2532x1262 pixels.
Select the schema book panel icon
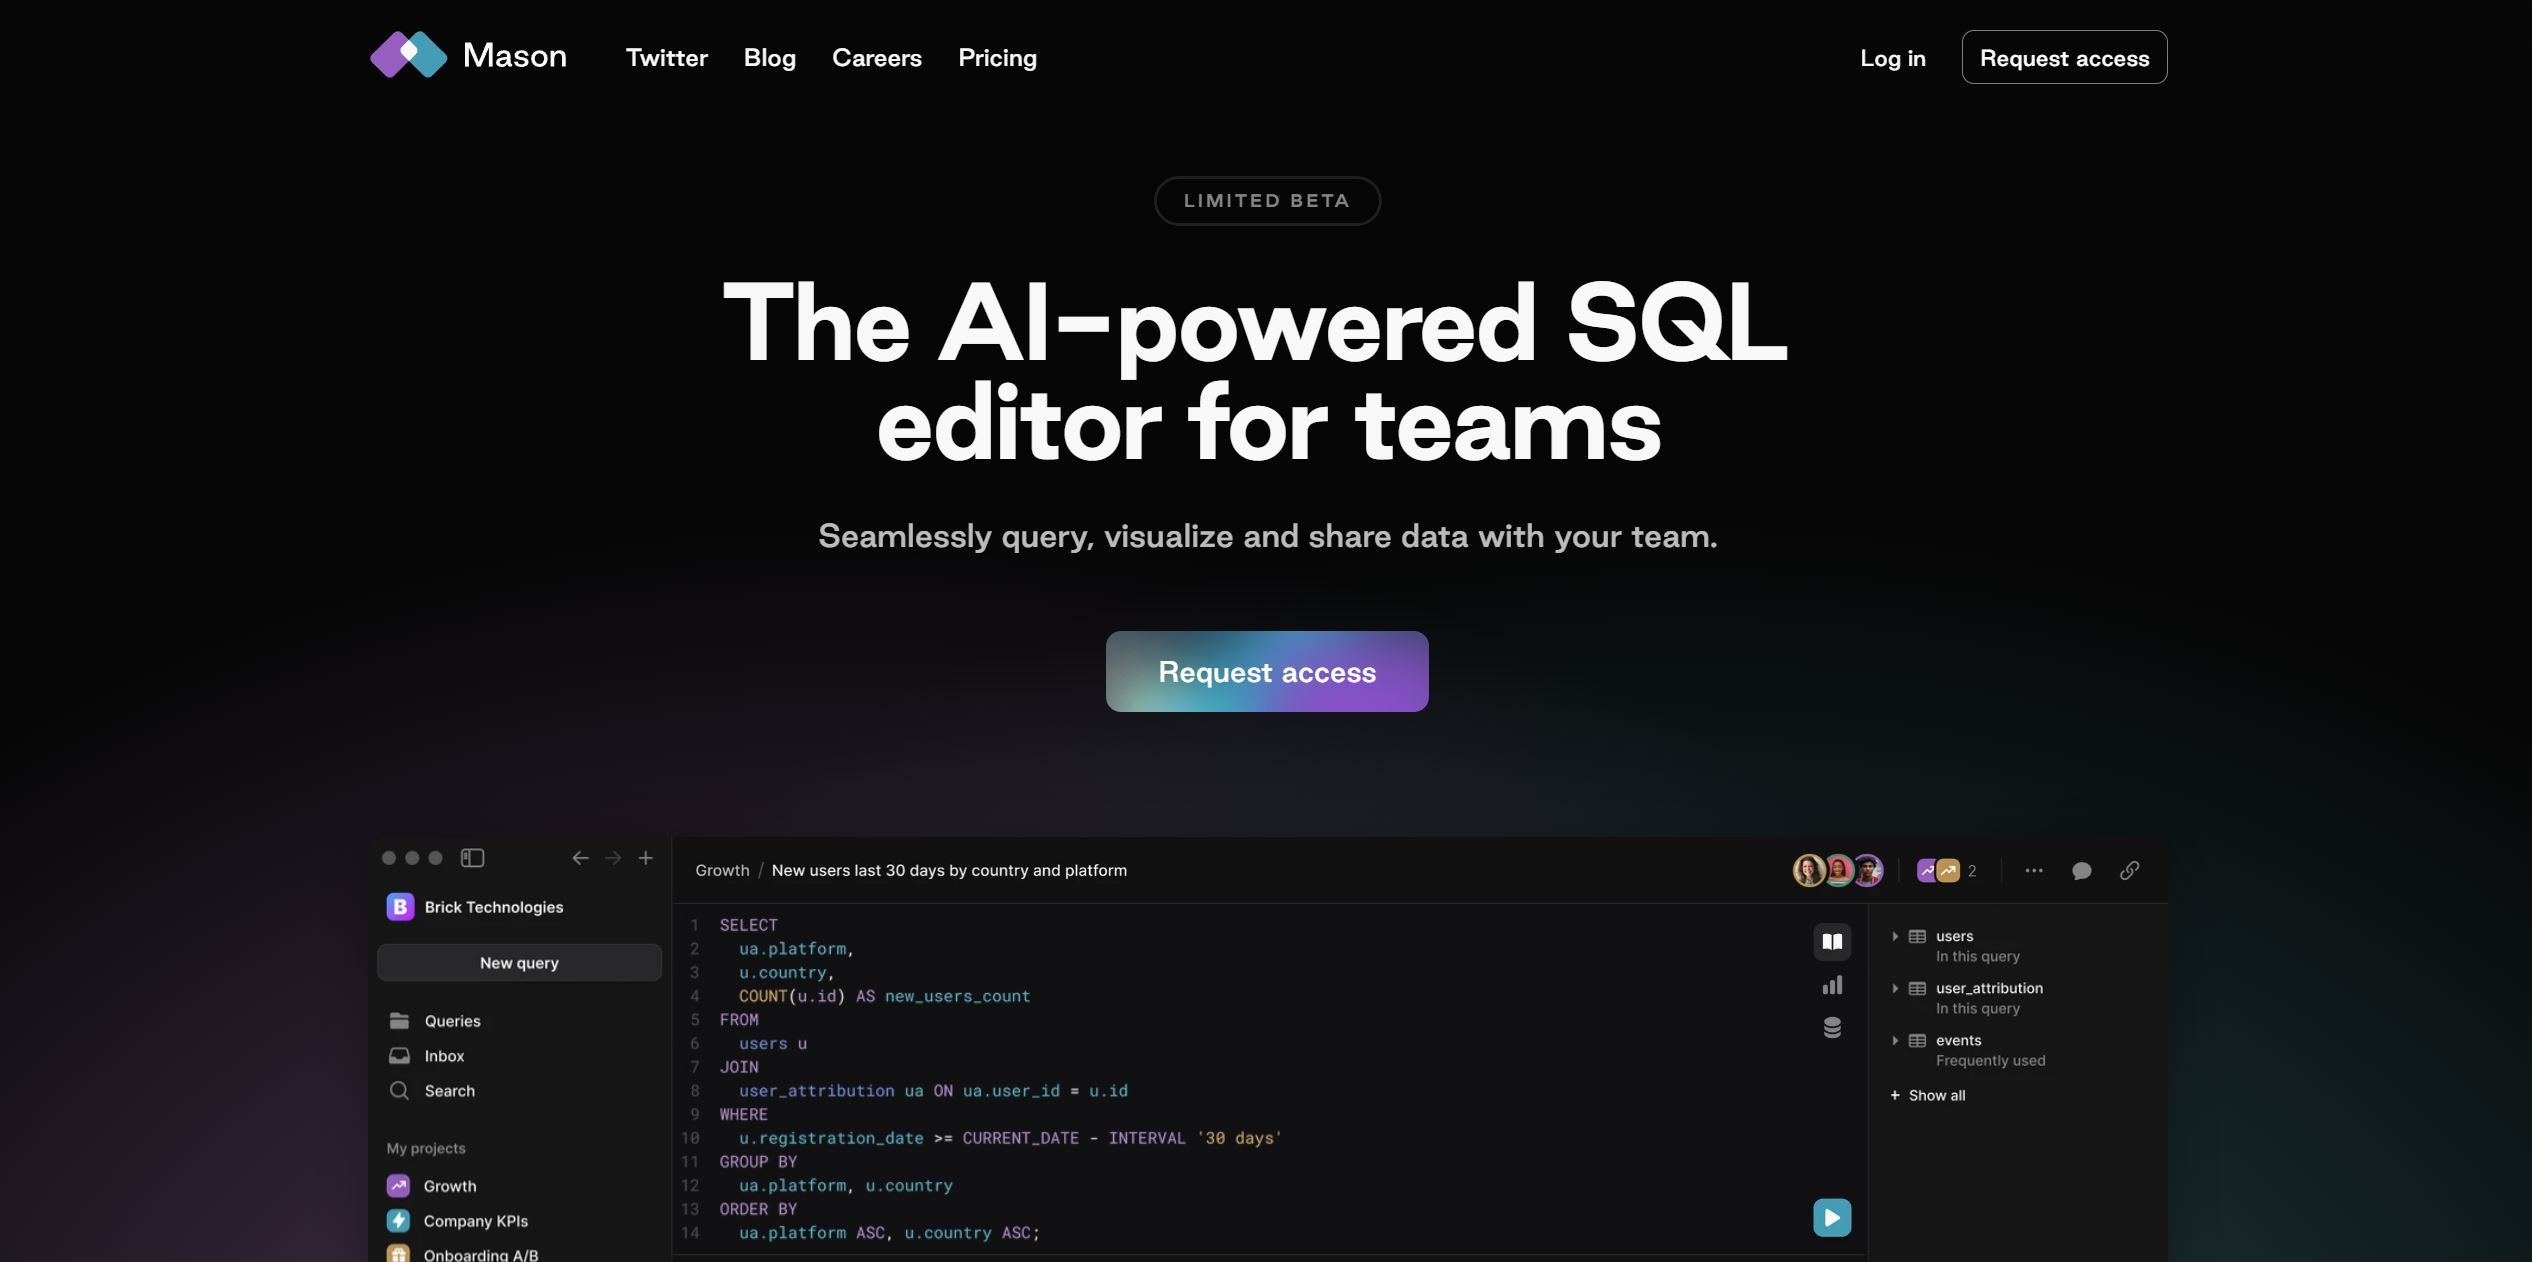coord(1832,942)
